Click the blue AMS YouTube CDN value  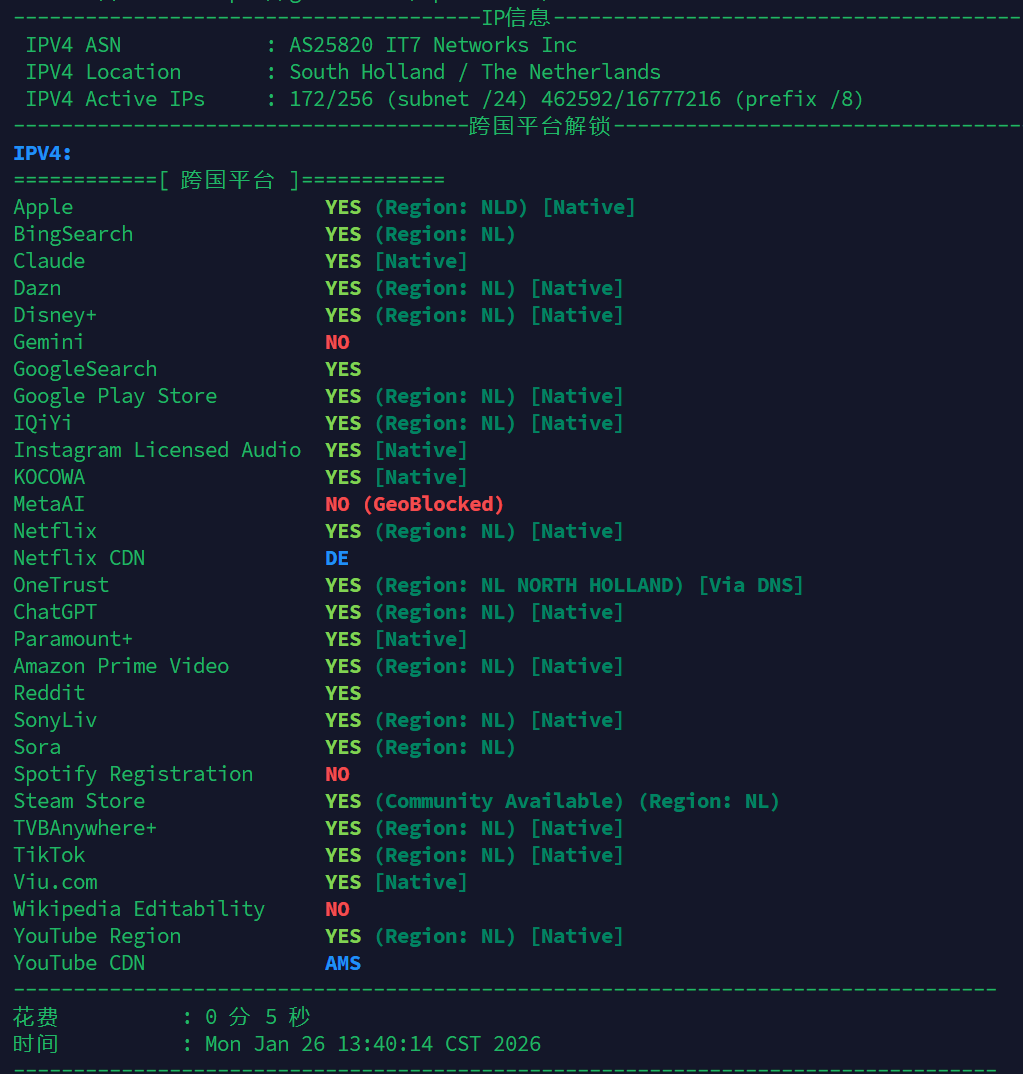pyautogui.click(x=343, y=963)
